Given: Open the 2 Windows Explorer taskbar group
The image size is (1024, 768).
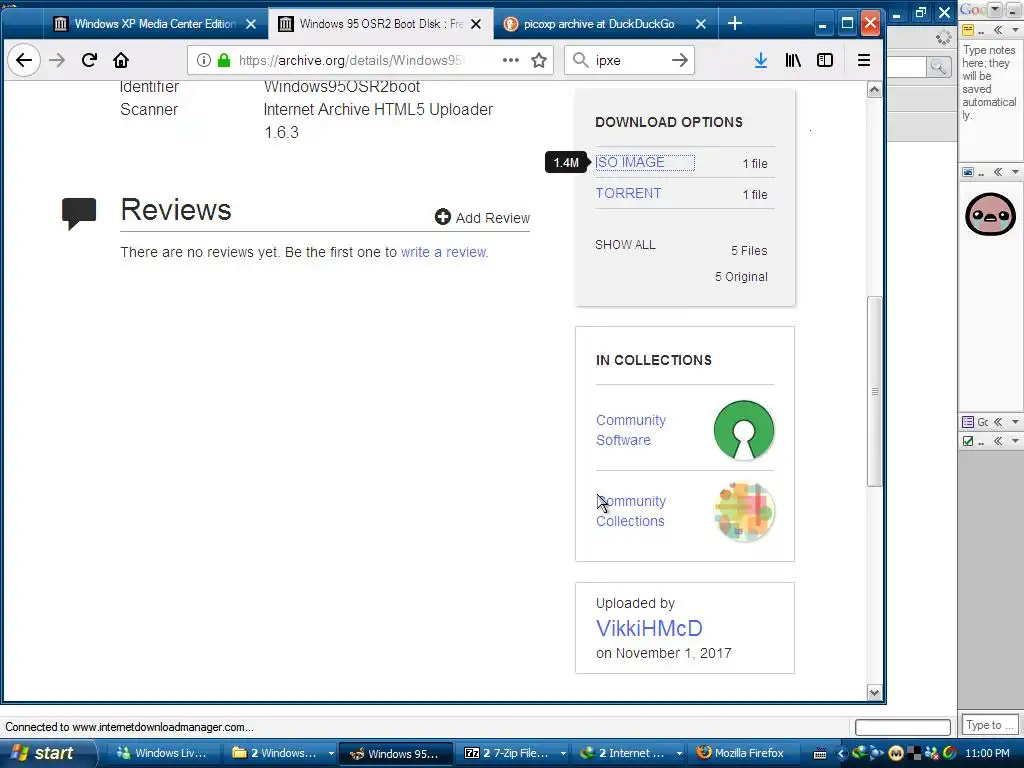Looking at the screenshot, I should click(281, 753).
